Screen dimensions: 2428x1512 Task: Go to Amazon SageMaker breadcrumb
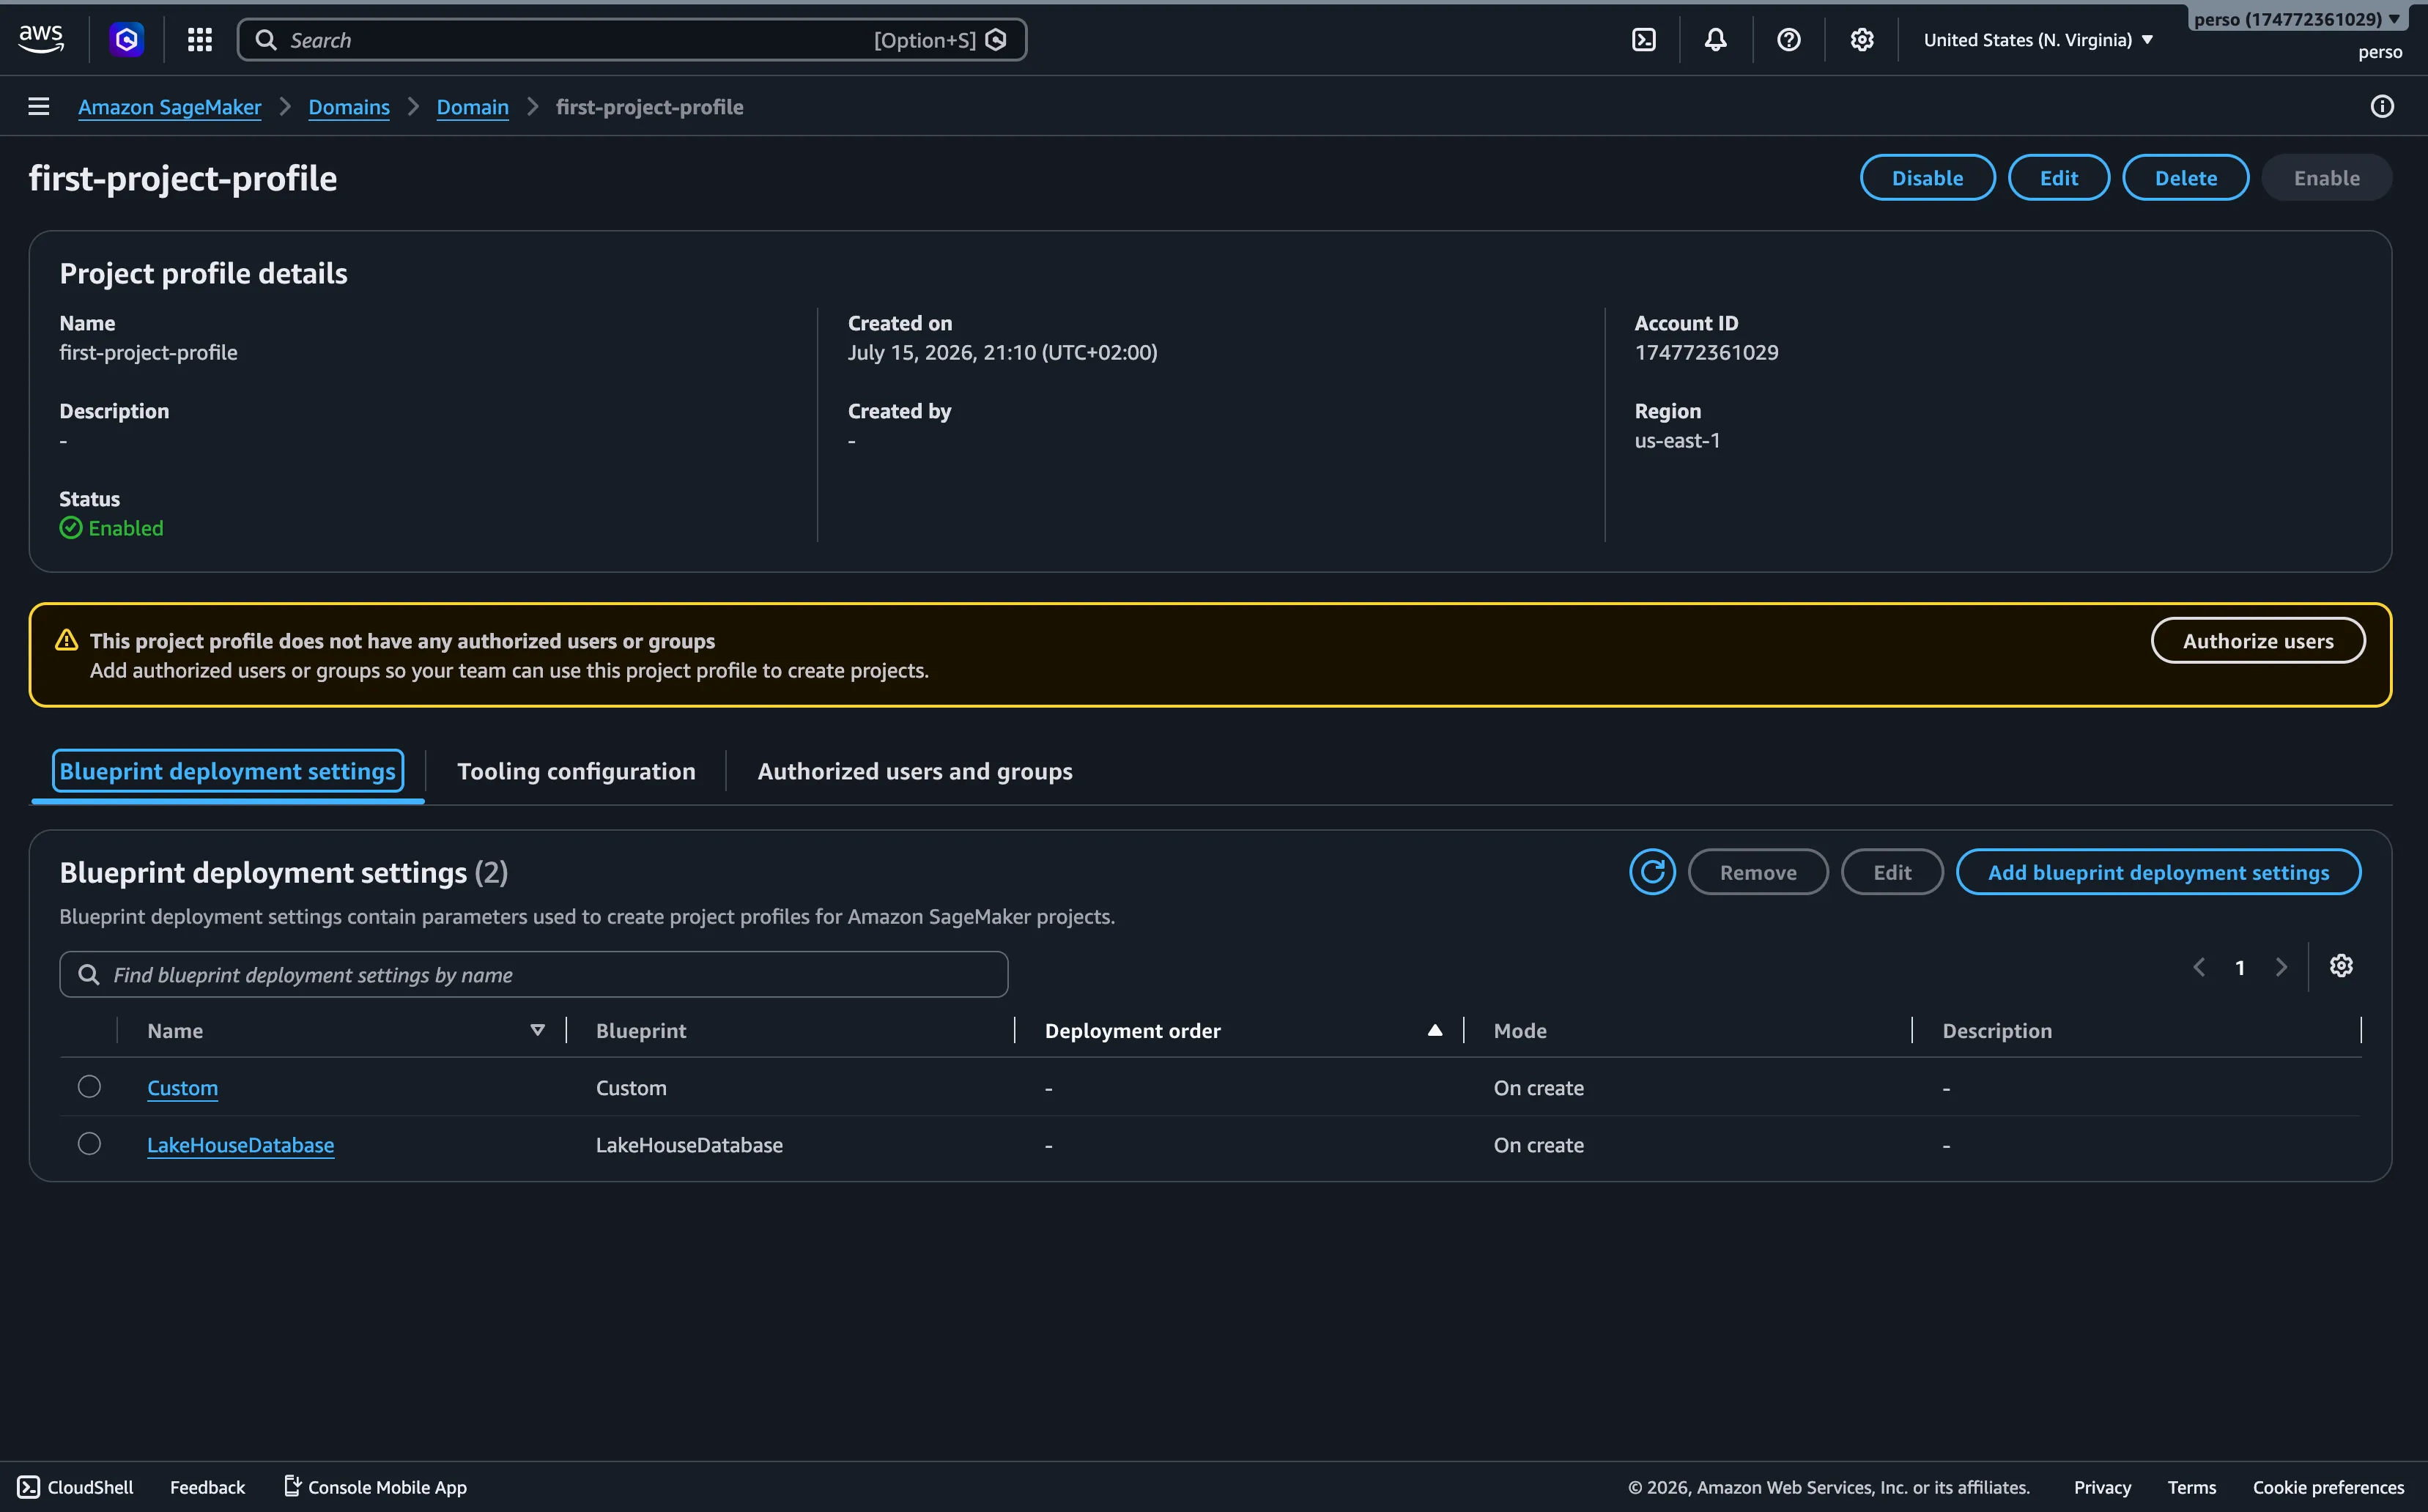tap(170, 107)
